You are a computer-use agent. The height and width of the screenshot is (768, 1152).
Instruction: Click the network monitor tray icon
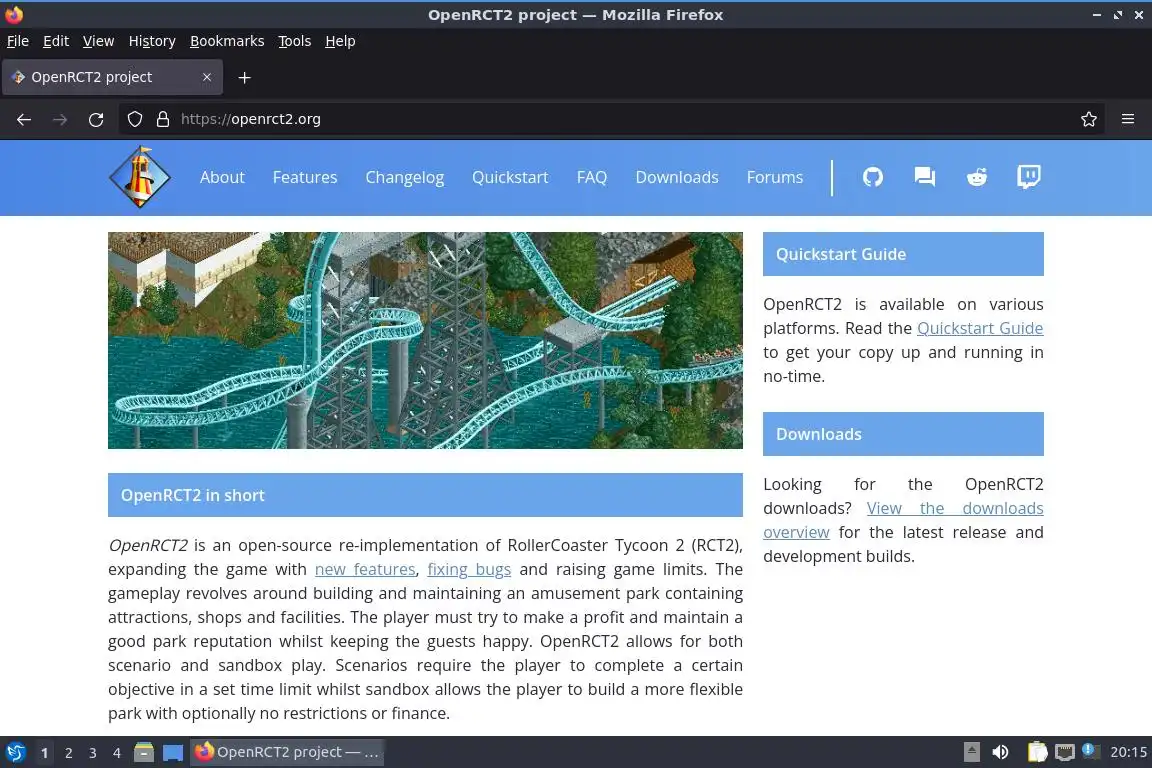pyautogui.click(x=1065, y=752)
